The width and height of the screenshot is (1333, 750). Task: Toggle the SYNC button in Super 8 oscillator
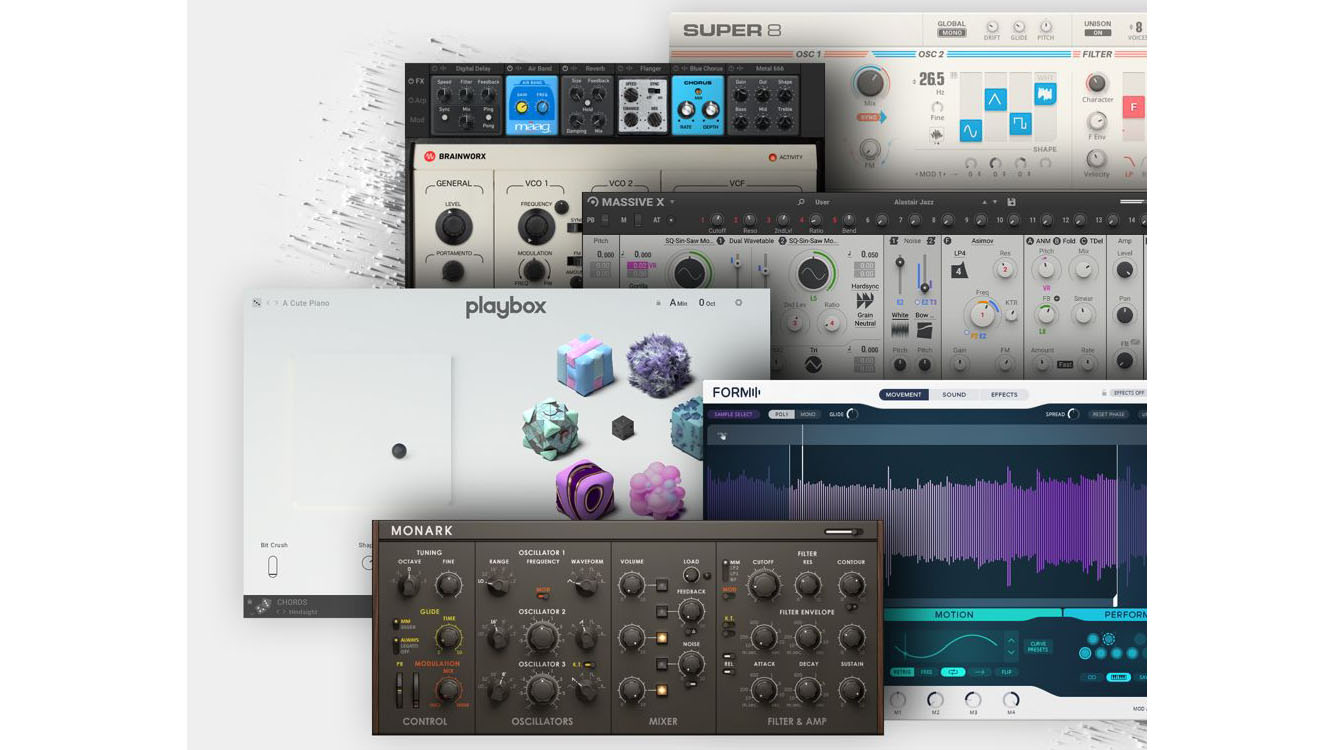click(x=871, y=118)
